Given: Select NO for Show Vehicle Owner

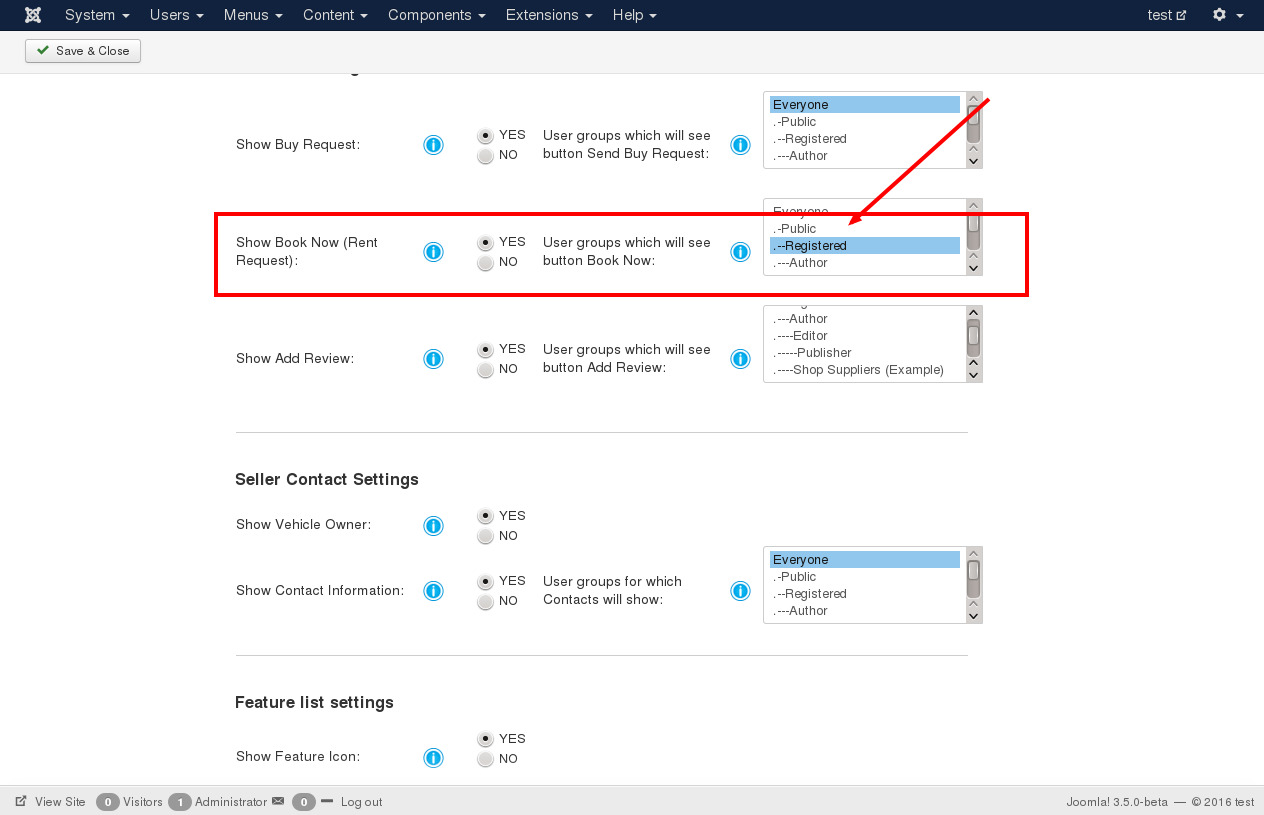Looking at the screenshot, I should click(486, 537).
